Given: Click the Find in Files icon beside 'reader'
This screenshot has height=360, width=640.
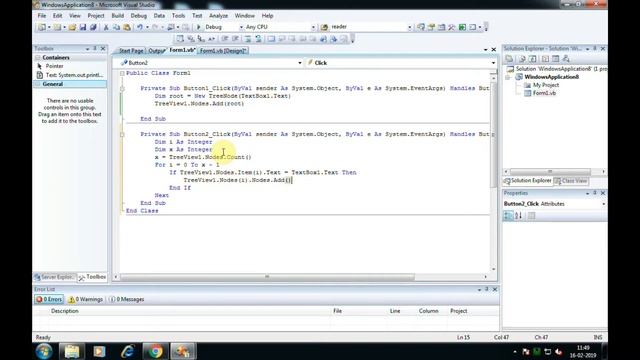Looking at the screenshot, I should pyautogui.click(x=324, y=27).
